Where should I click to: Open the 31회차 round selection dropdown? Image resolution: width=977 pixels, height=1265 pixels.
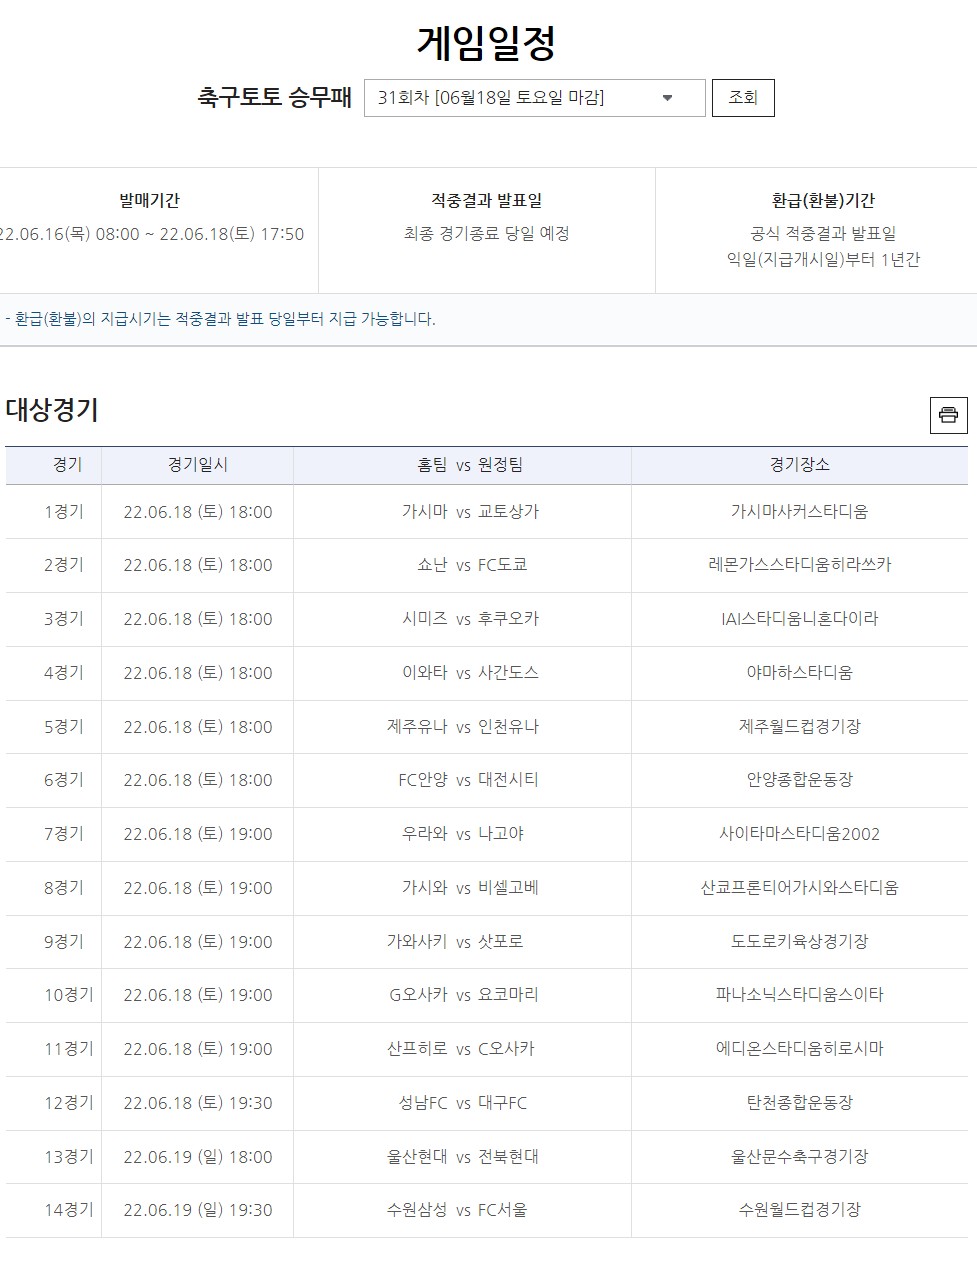tap(534, 98)
